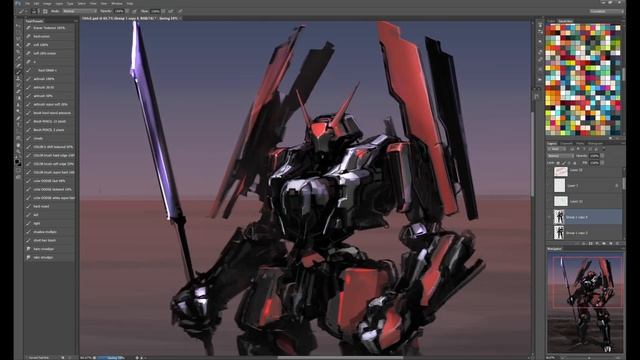Select the Eyedropper tool
The width and height of the screenshot is (640, 360).
pyautogui.click(x=18, y=58)
